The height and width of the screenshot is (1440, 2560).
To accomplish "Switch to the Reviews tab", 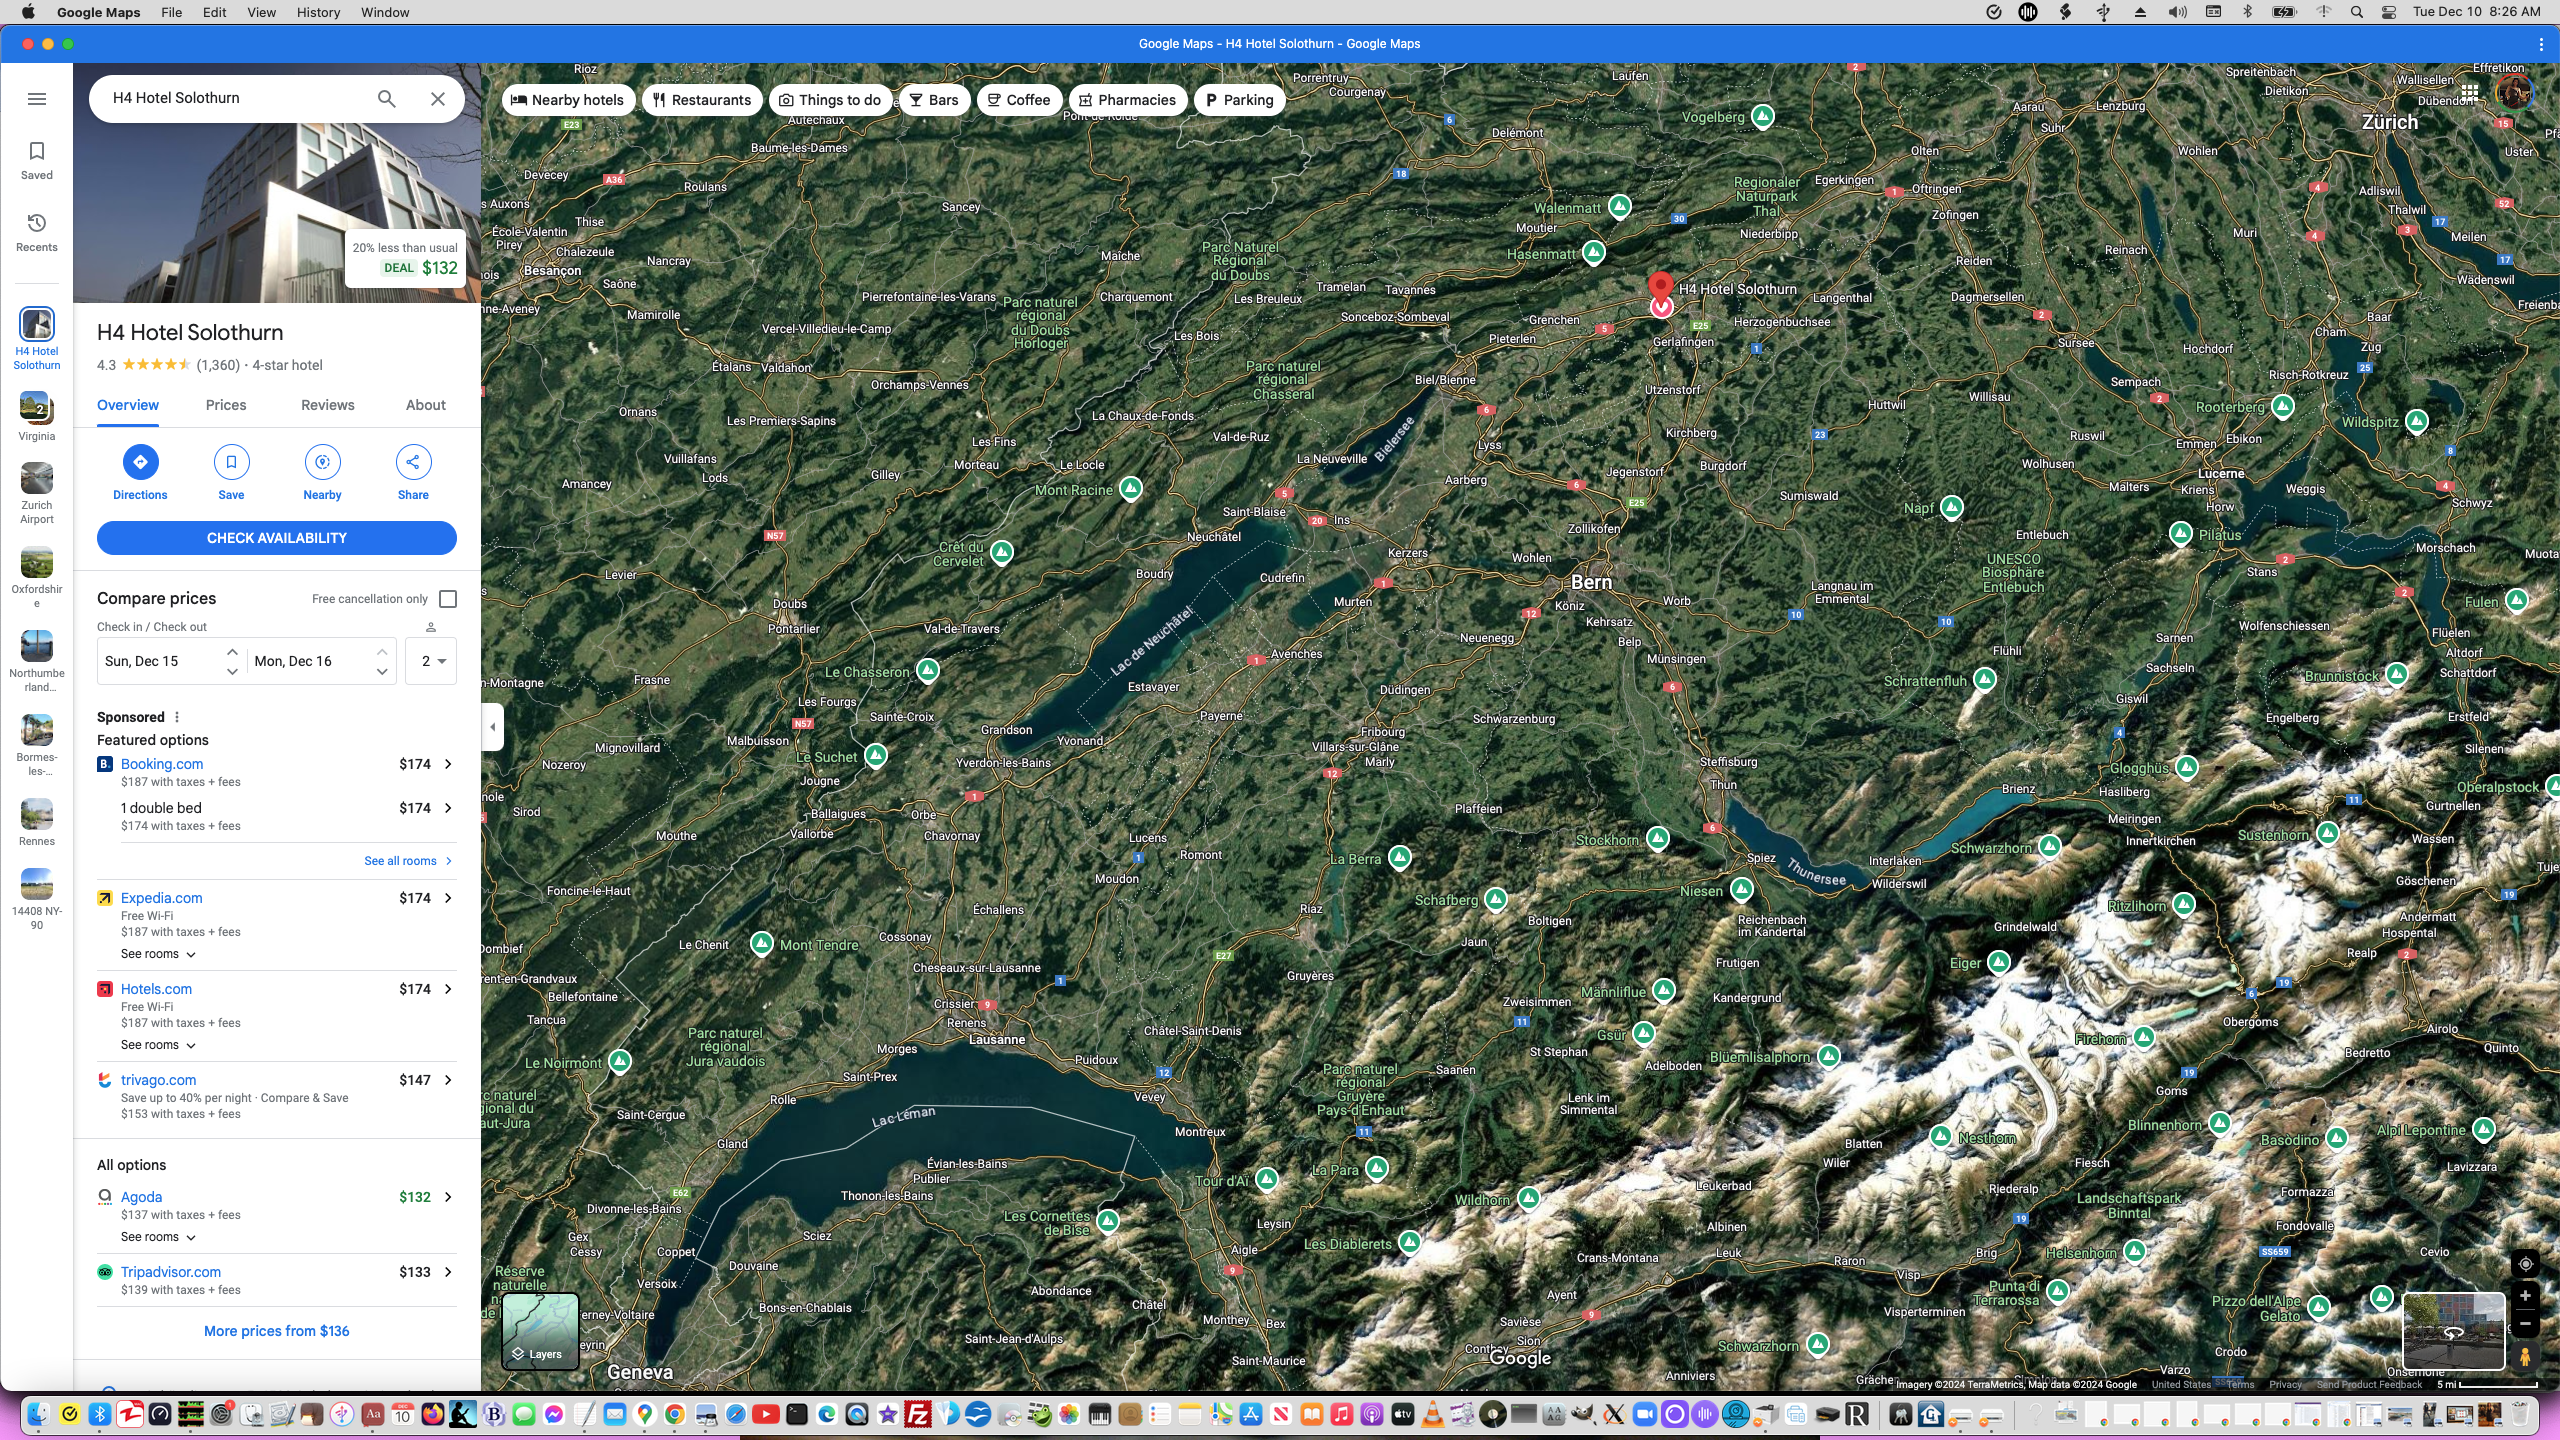I will click(327, 405).
